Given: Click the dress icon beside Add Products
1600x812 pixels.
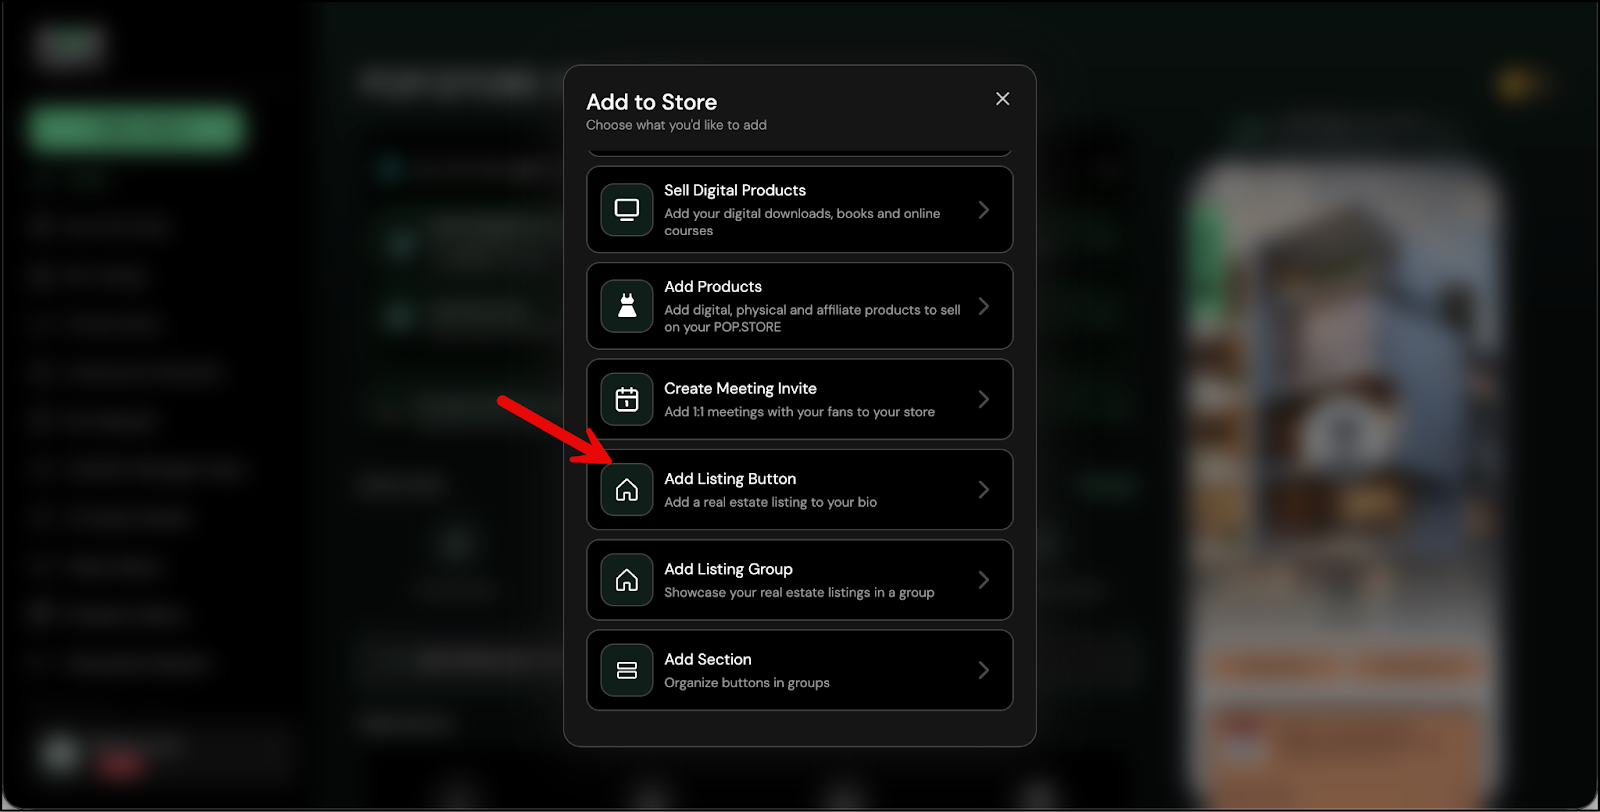Looking at the screenshot, I should pos(627,306).
